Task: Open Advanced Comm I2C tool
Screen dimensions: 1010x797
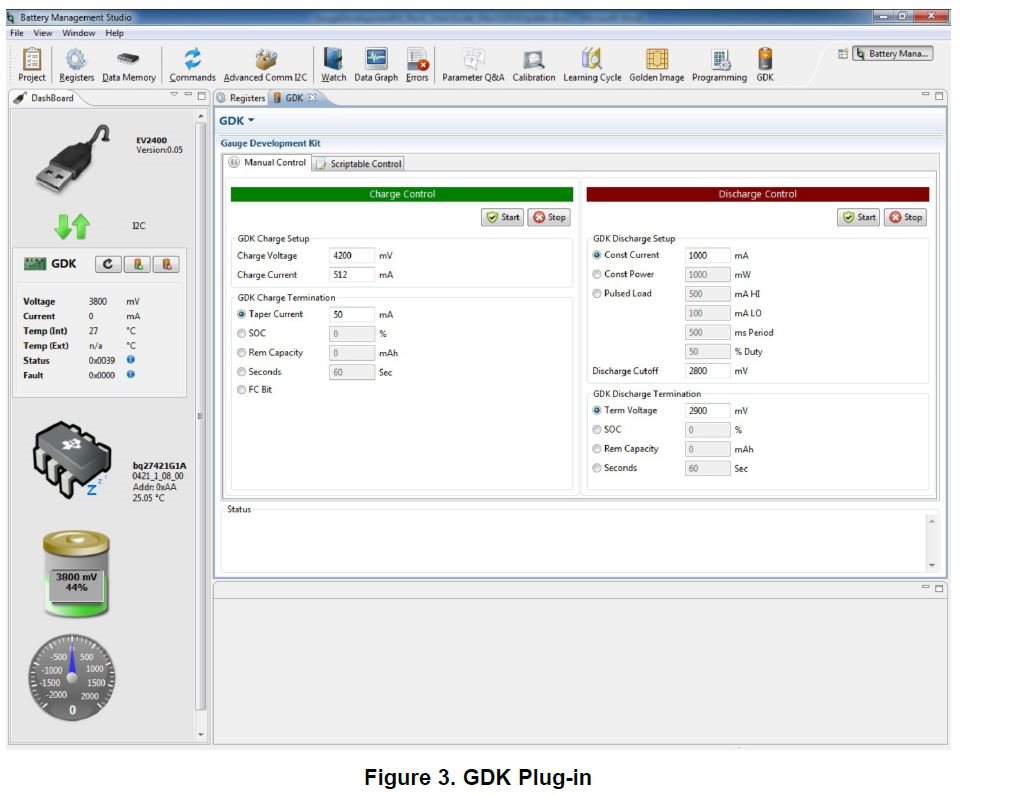Action: [x=265, y=65]
